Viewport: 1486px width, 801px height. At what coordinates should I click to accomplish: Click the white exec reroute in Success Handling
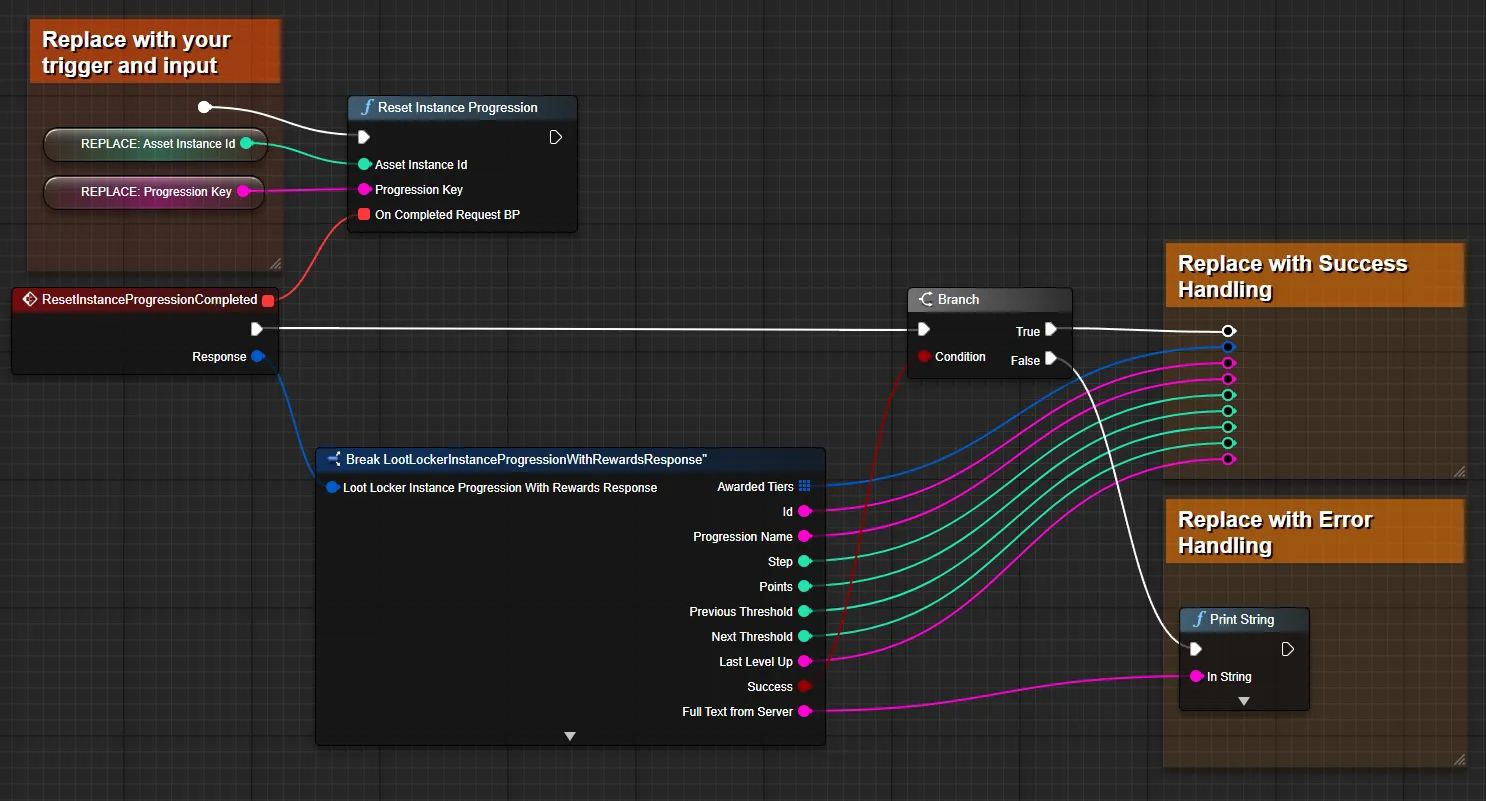1228,331
